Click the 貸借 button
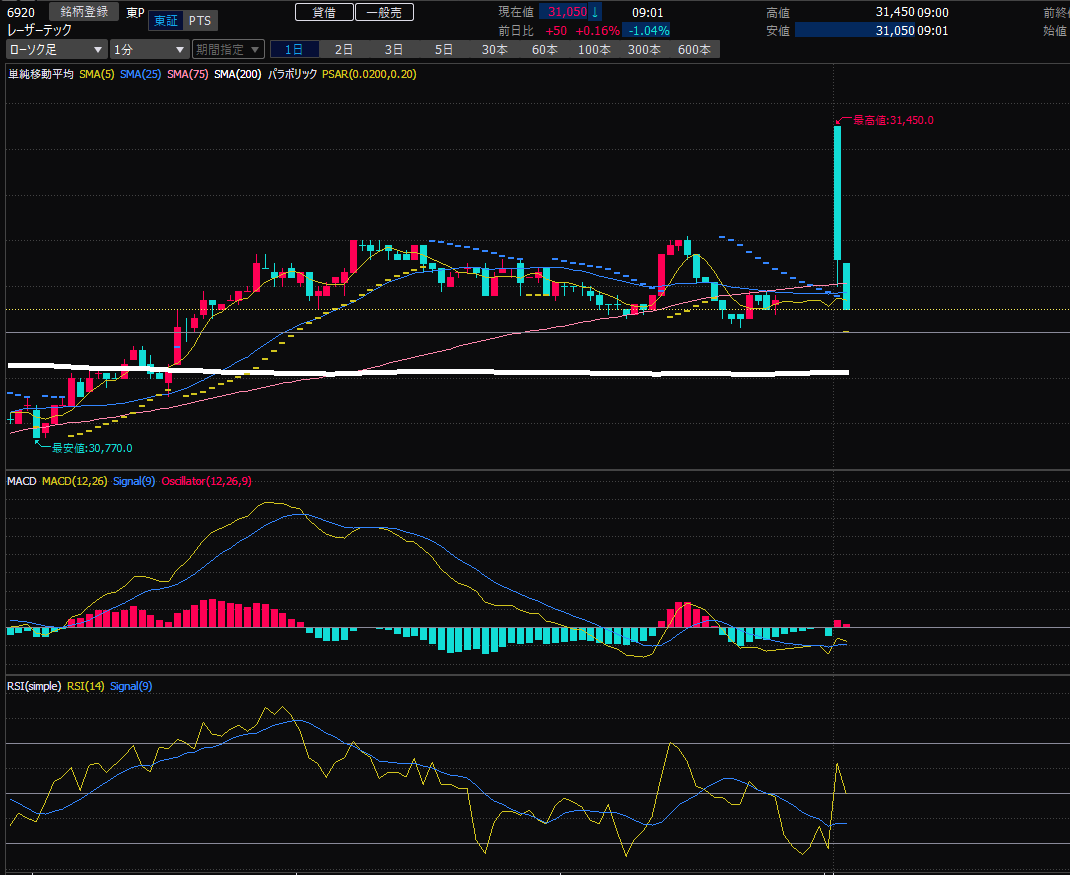 324,12
